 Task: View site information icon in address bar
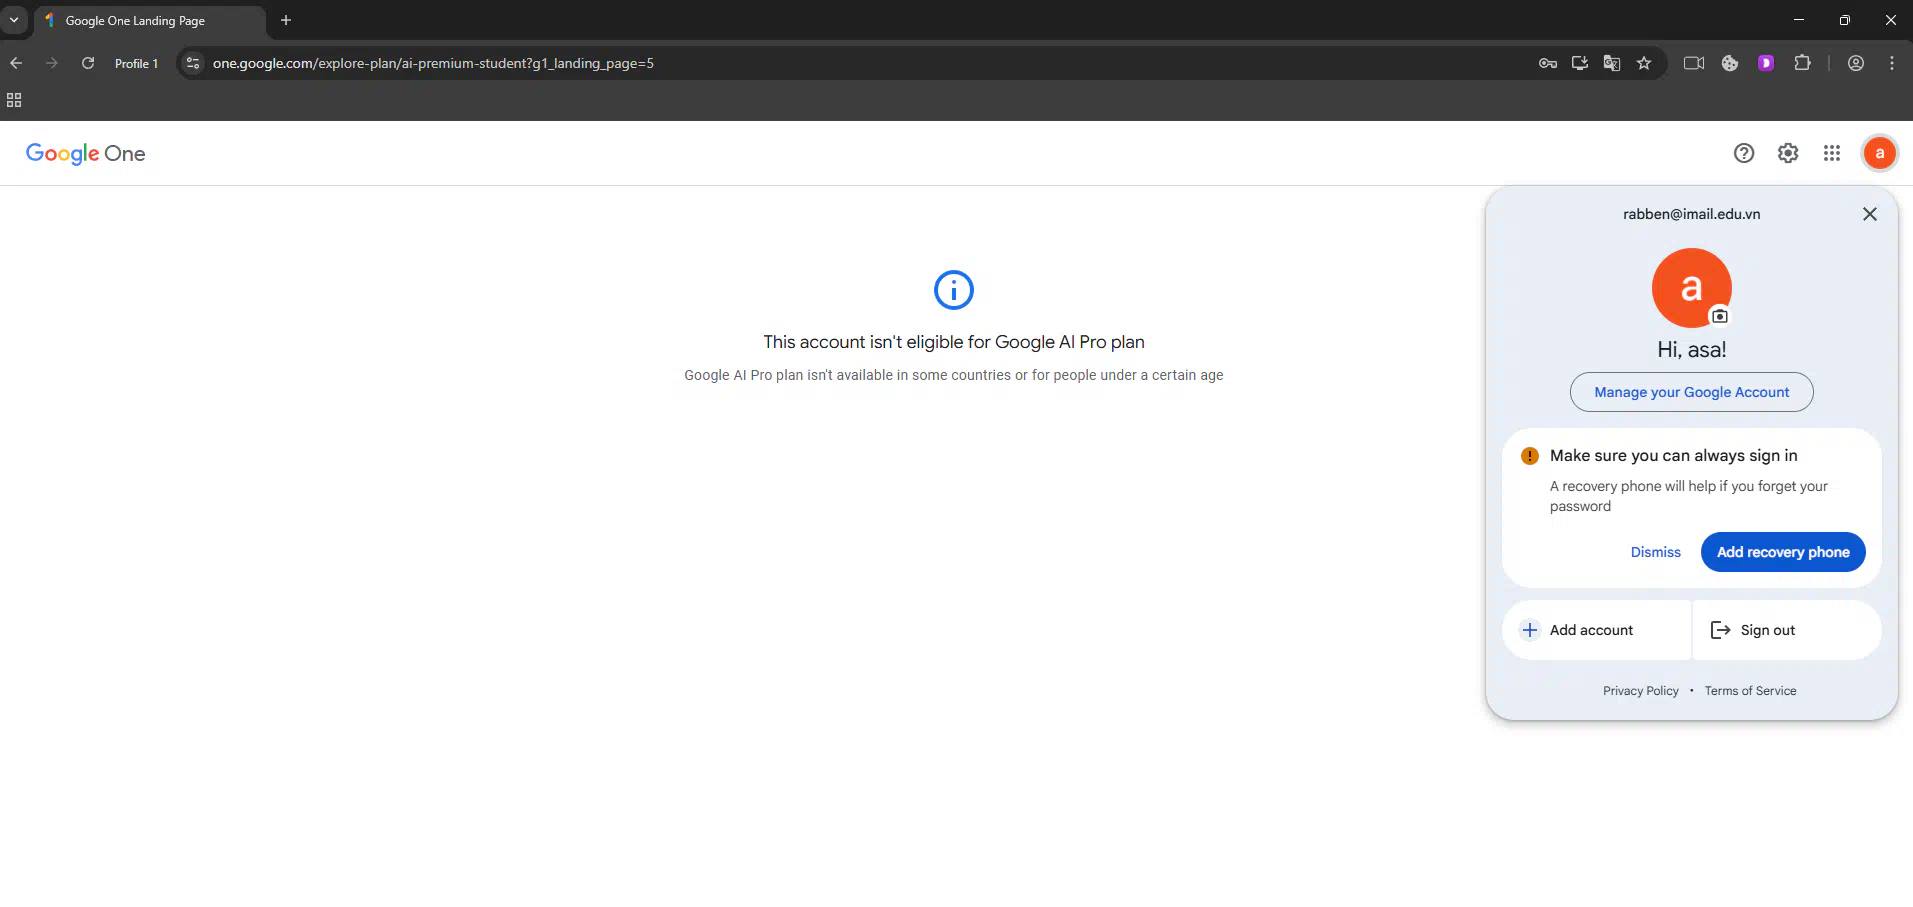193,63
